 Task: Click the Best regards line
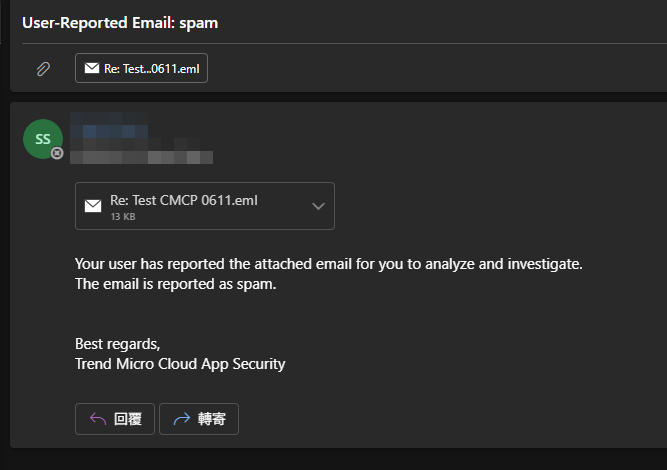(117, 344)
